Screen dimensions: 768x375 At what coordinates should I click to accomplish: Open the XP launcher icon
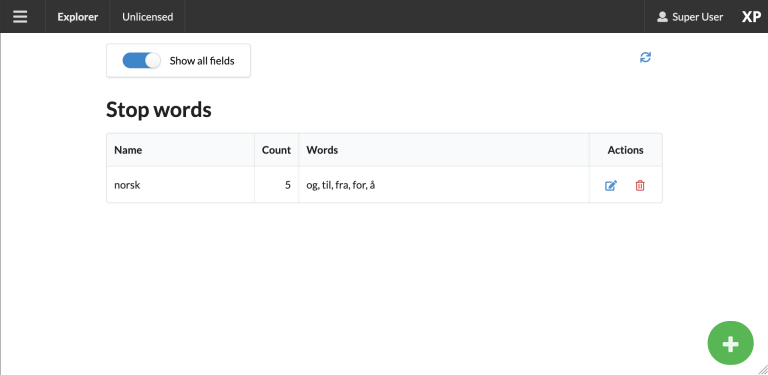tap(751, 17)
